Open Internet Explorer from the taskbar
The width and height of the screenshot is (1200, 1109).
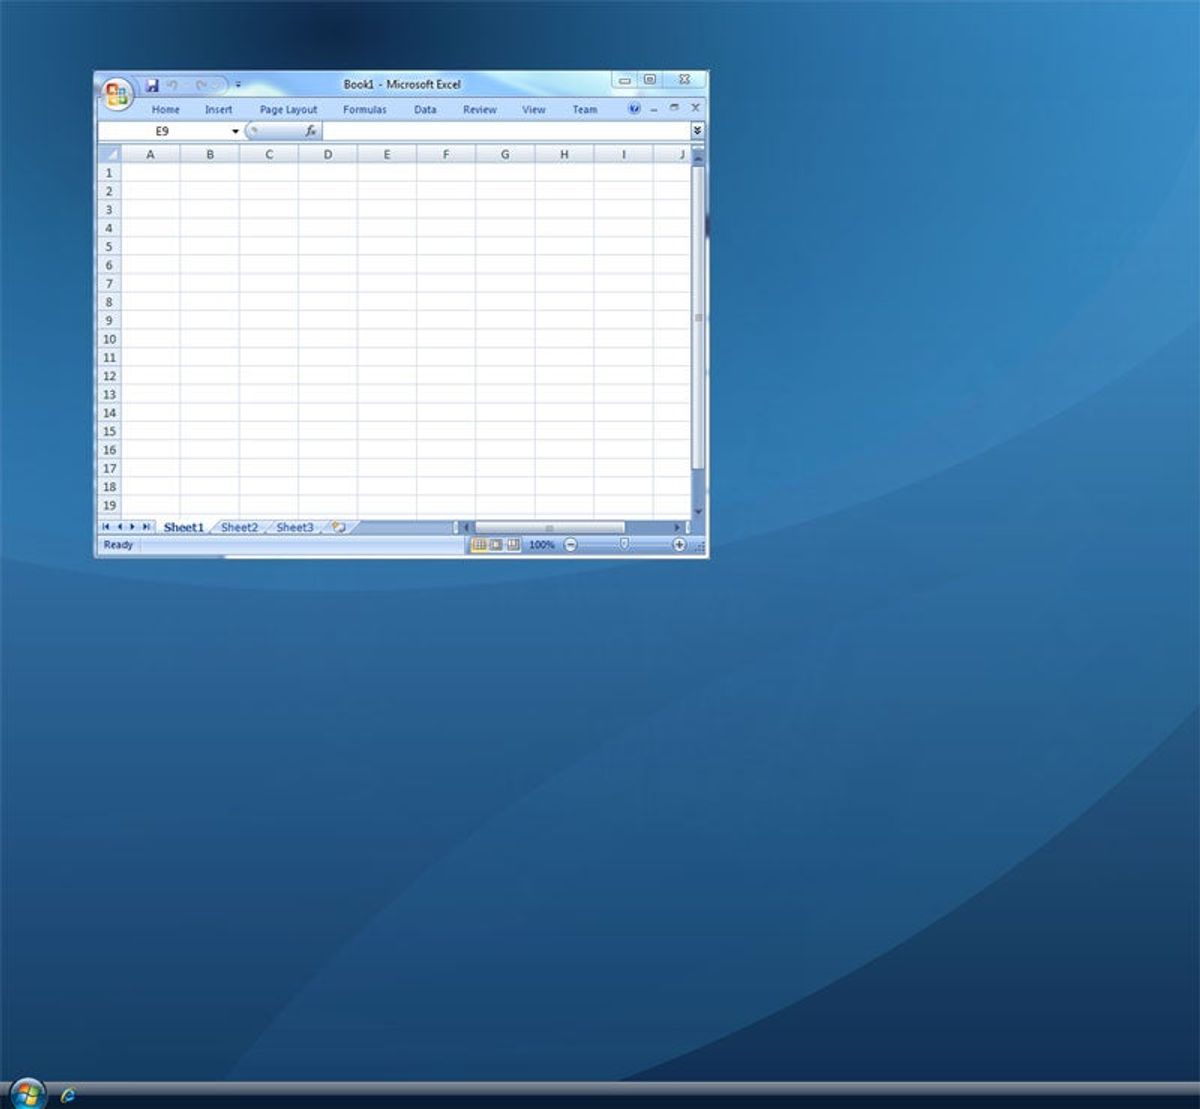click(x=68, y=1095)
